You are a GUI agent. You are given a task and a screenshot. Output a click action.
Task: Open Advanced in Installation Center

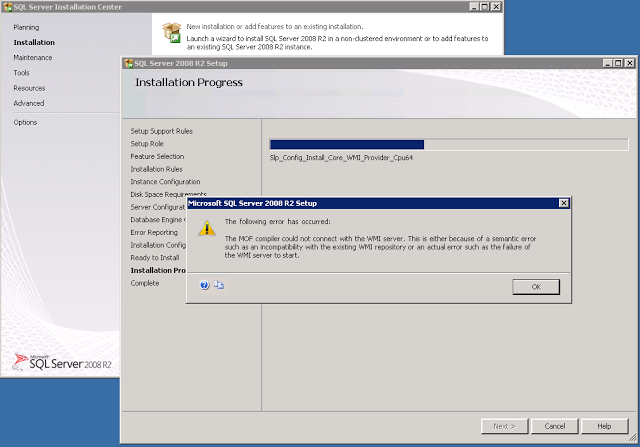tap(29, 103)
